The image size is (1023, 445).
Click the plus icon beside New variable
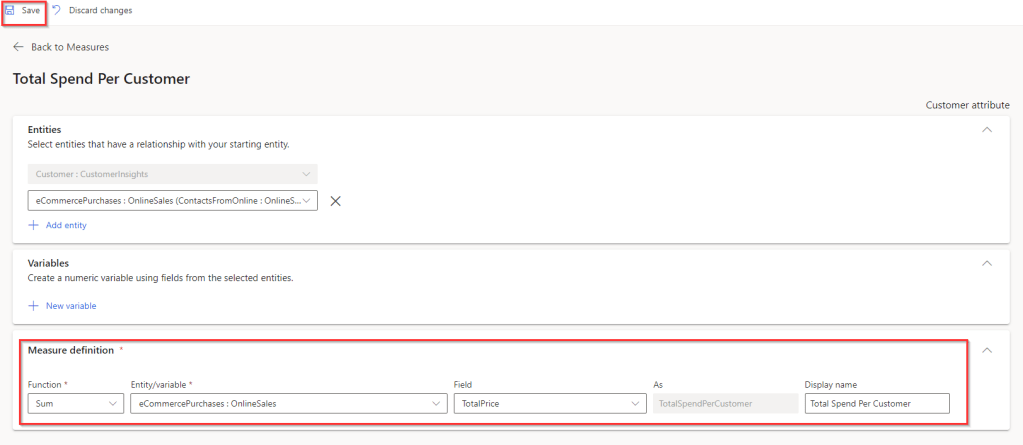coord(33,306)
